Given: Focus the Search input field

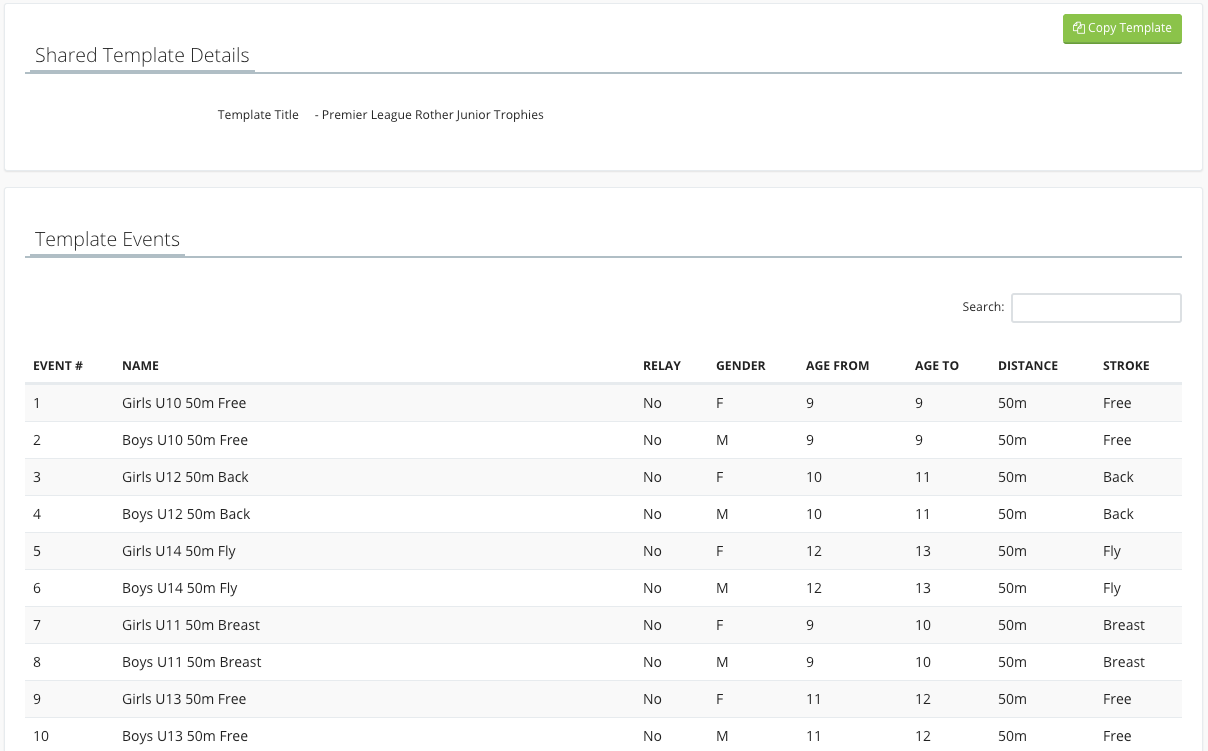Looking at the screenshot, I should [1096, 308].
